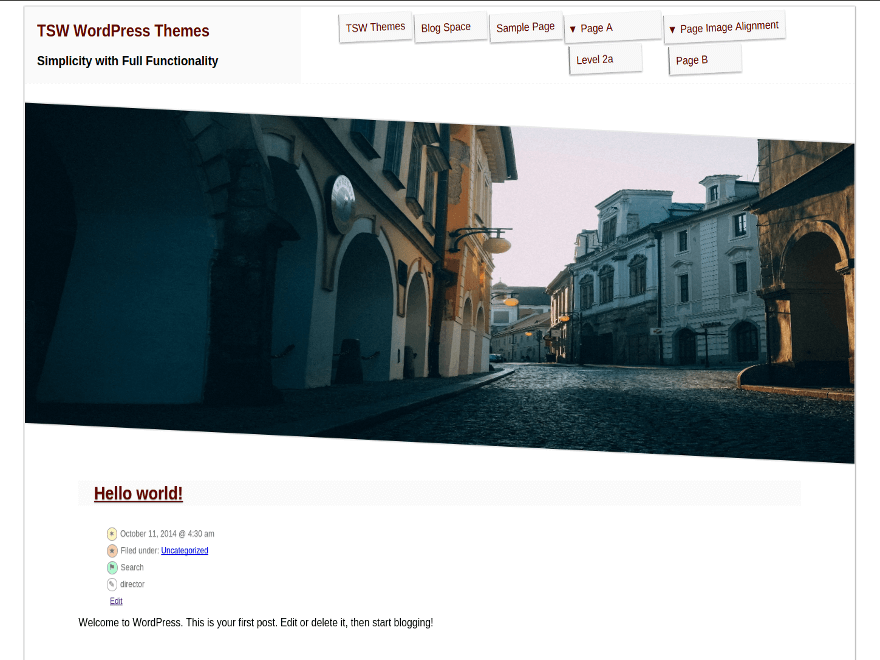This screenshot has width=880, height=660.
Task: Click the director author name
Action: 132,585
